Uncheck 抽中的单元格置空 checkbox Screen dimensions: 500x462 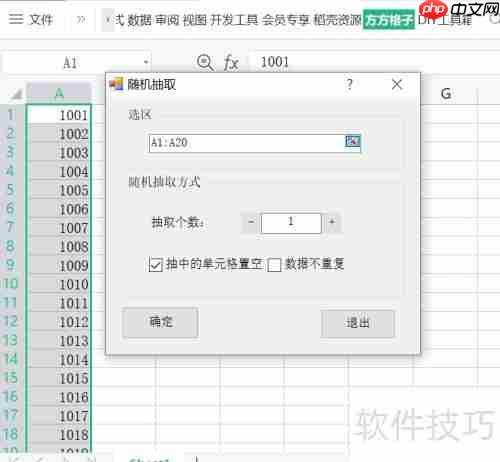[156, 265]
